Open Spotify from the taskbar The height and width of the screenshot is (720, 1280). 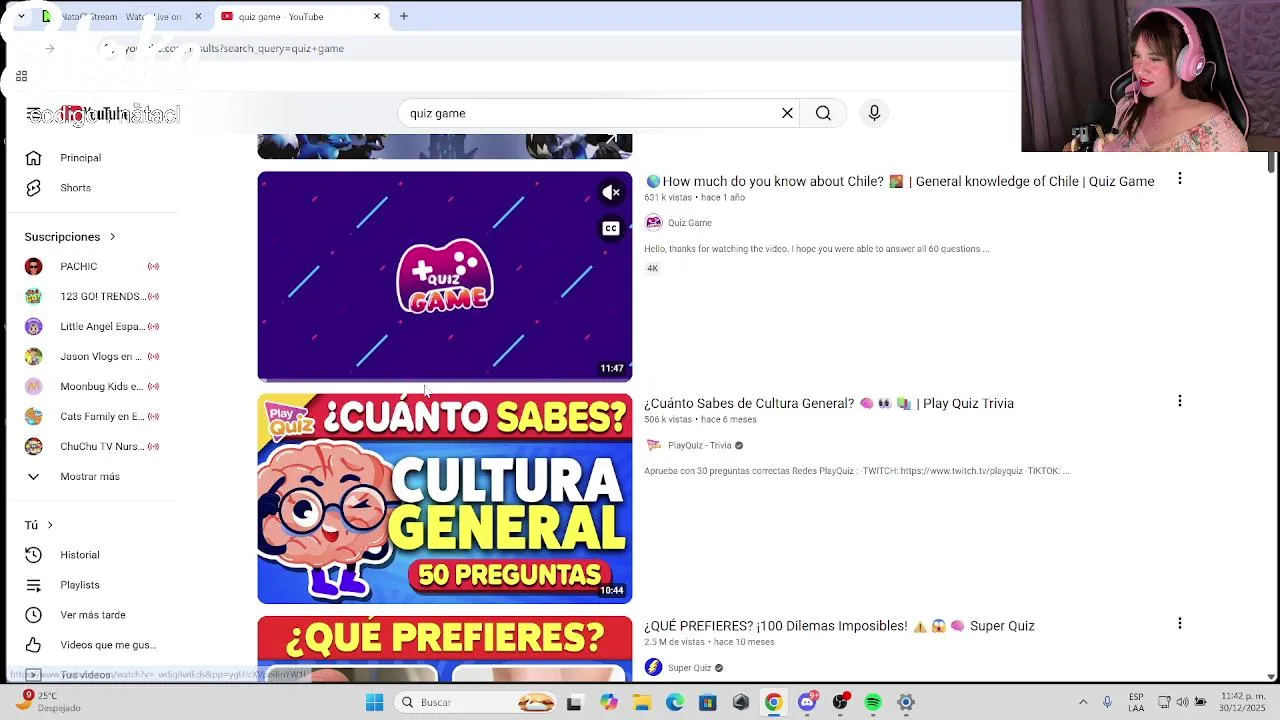tap(873, 703)
